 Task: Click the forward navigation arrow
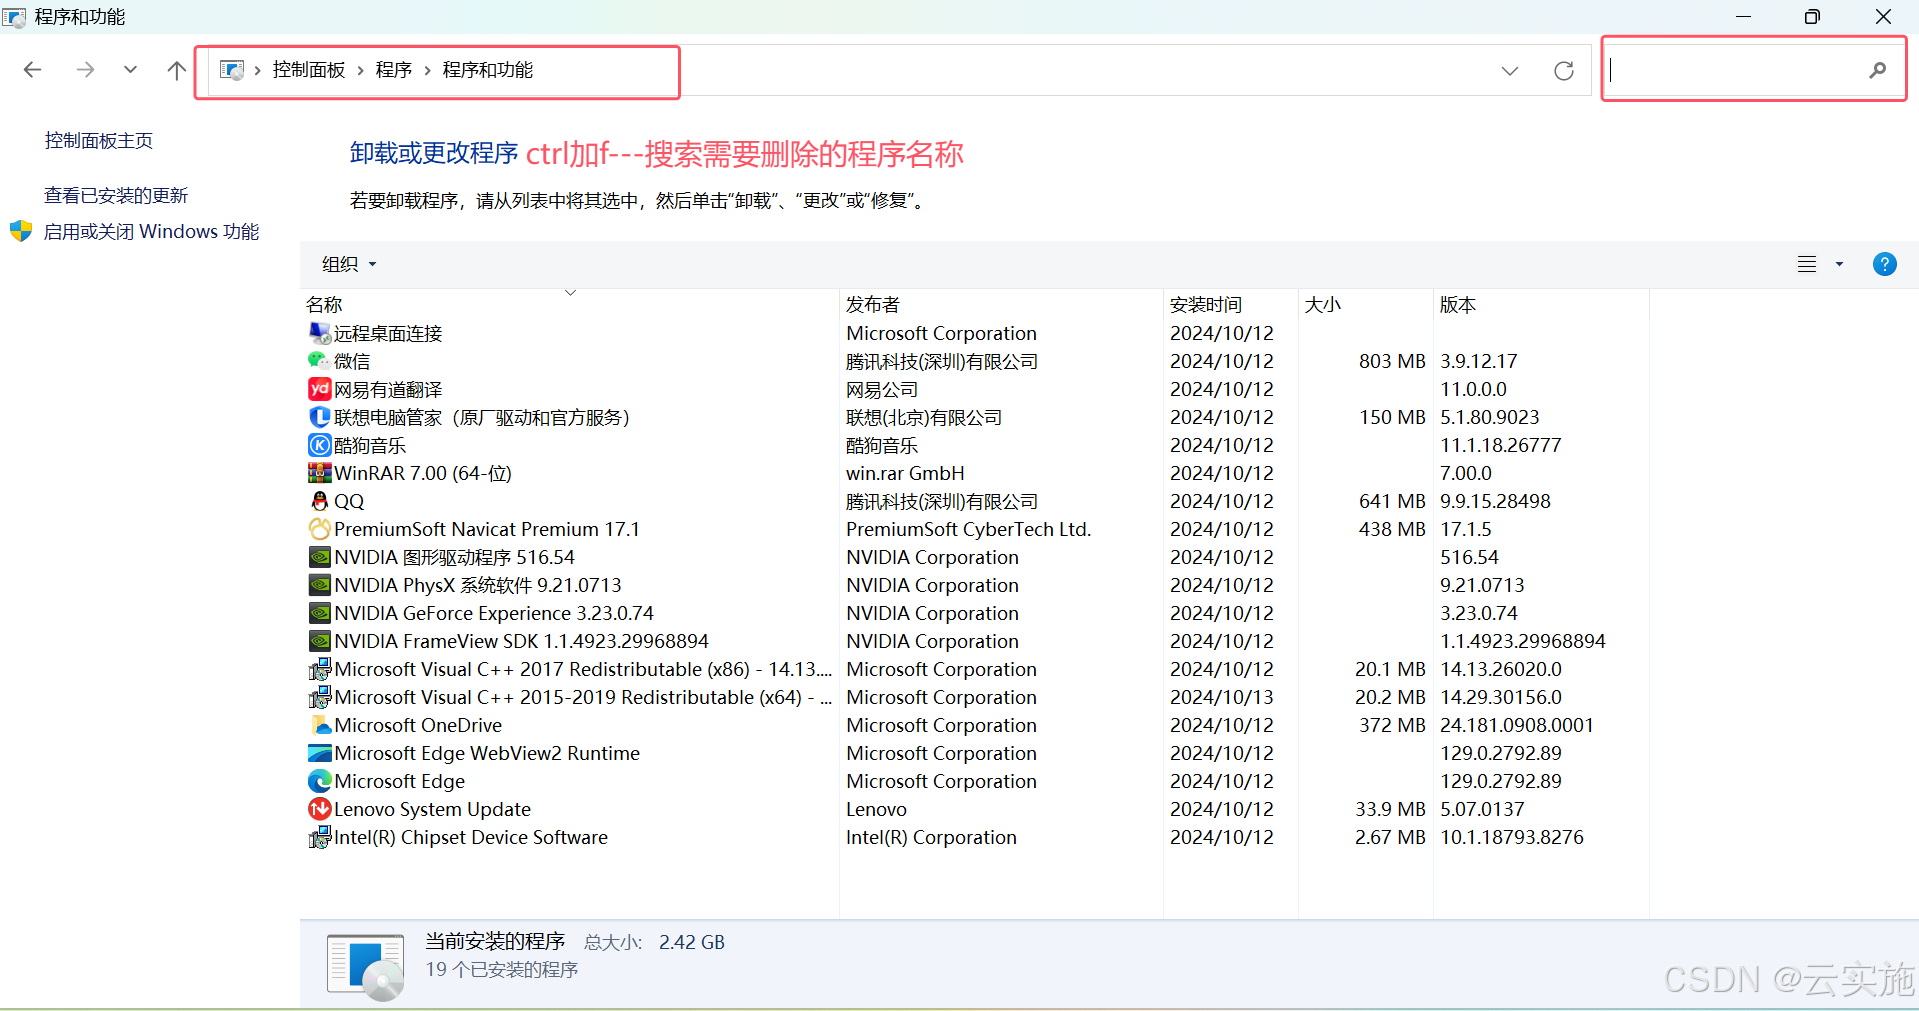(85, 69)
